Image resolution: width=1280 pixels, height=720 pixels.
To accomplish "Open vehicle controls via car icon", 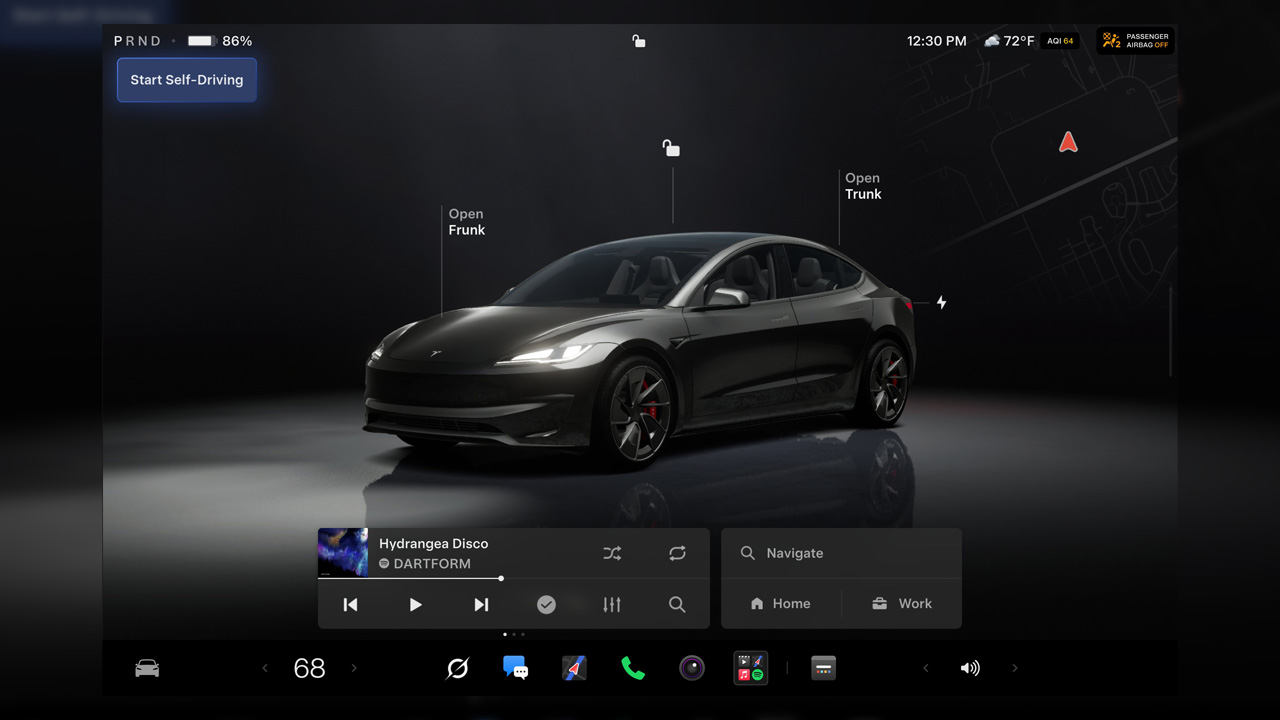I will 147,668.
